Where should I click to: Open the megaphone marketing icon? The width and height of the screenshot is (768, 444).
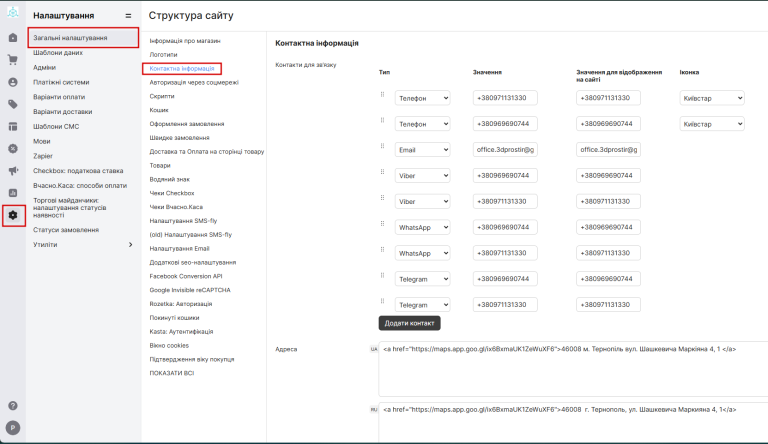(x=13, y=171)
